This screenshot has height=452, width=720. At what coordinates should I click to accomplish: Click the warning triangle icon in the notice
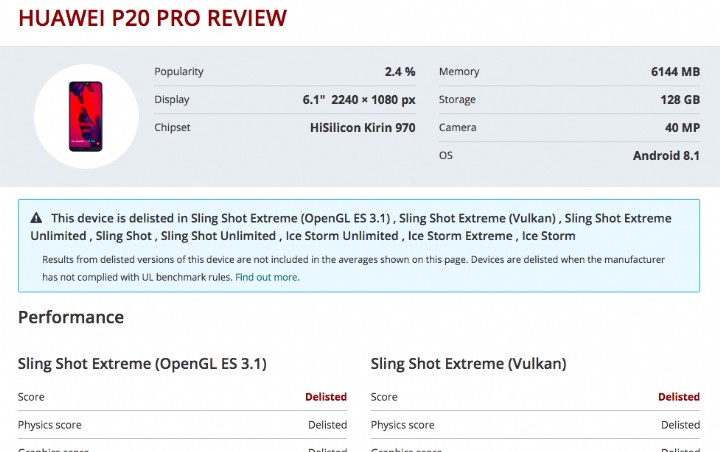pyautogui.click(x=36, y=218)
